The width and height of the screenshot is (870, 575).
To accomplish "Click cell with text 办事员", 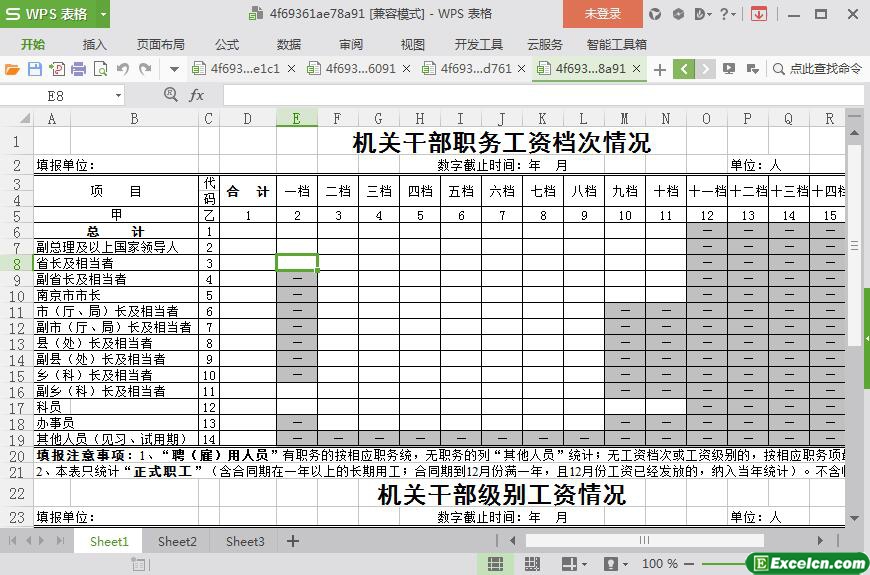I will (116, 423).
